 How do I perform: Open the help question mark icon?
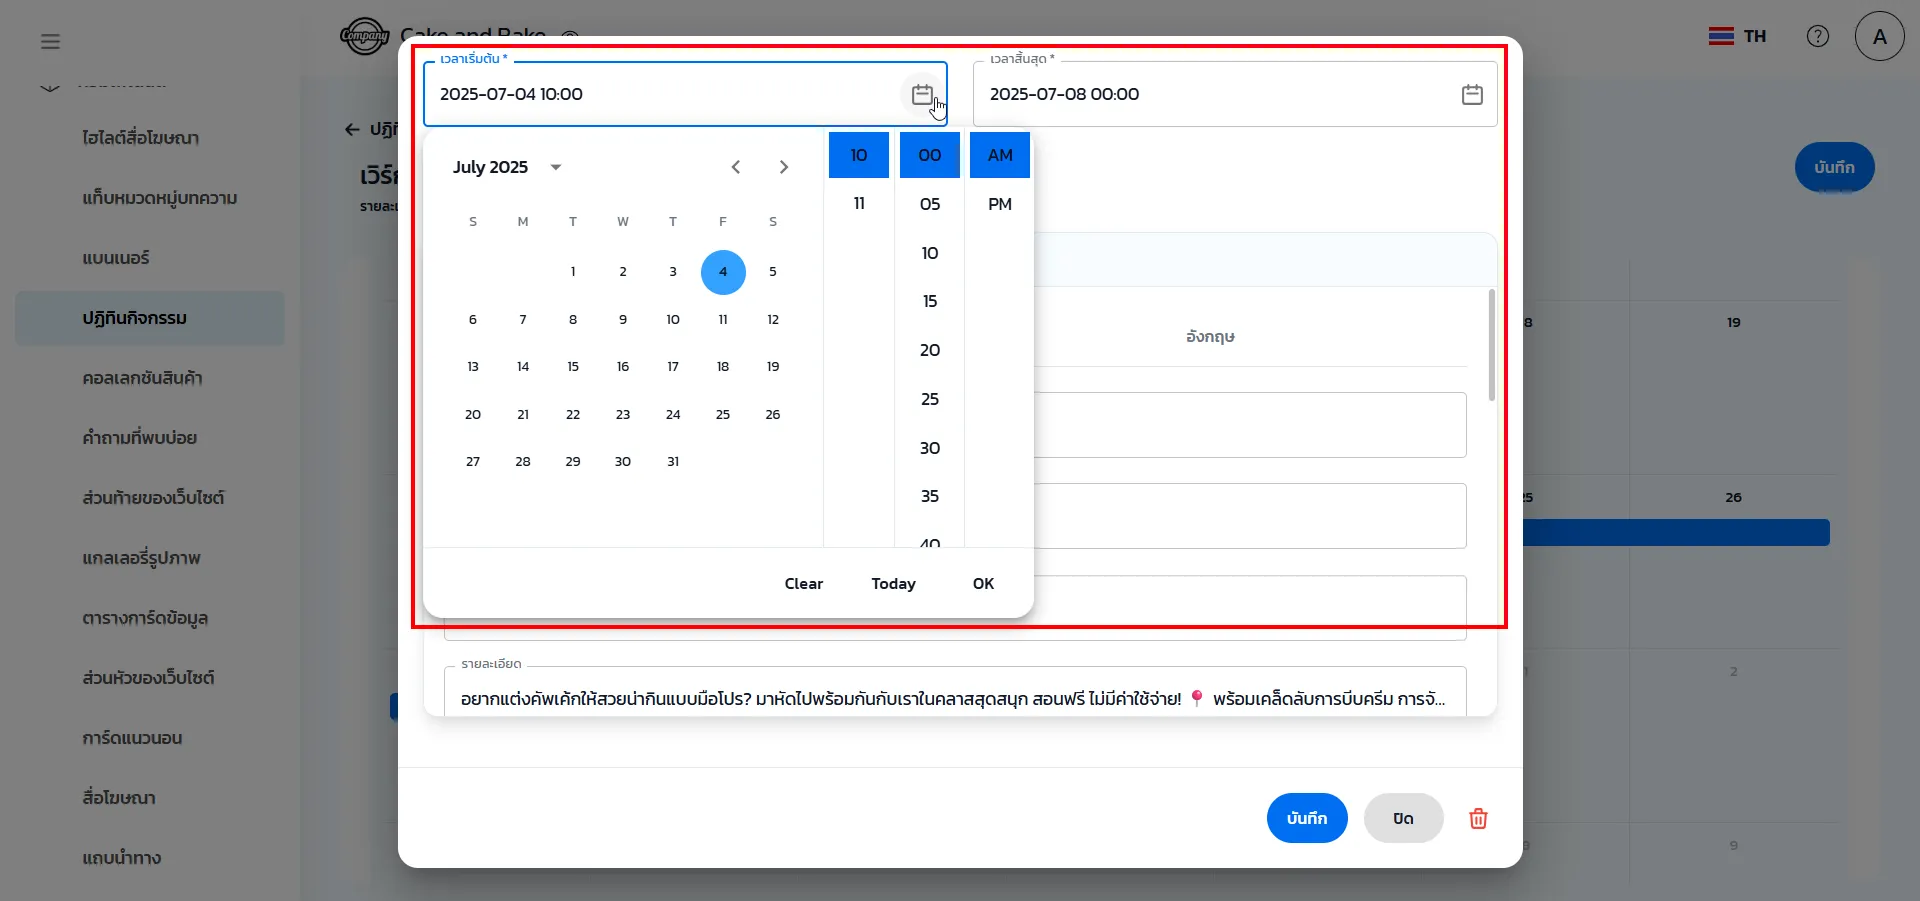[1817, 37]
